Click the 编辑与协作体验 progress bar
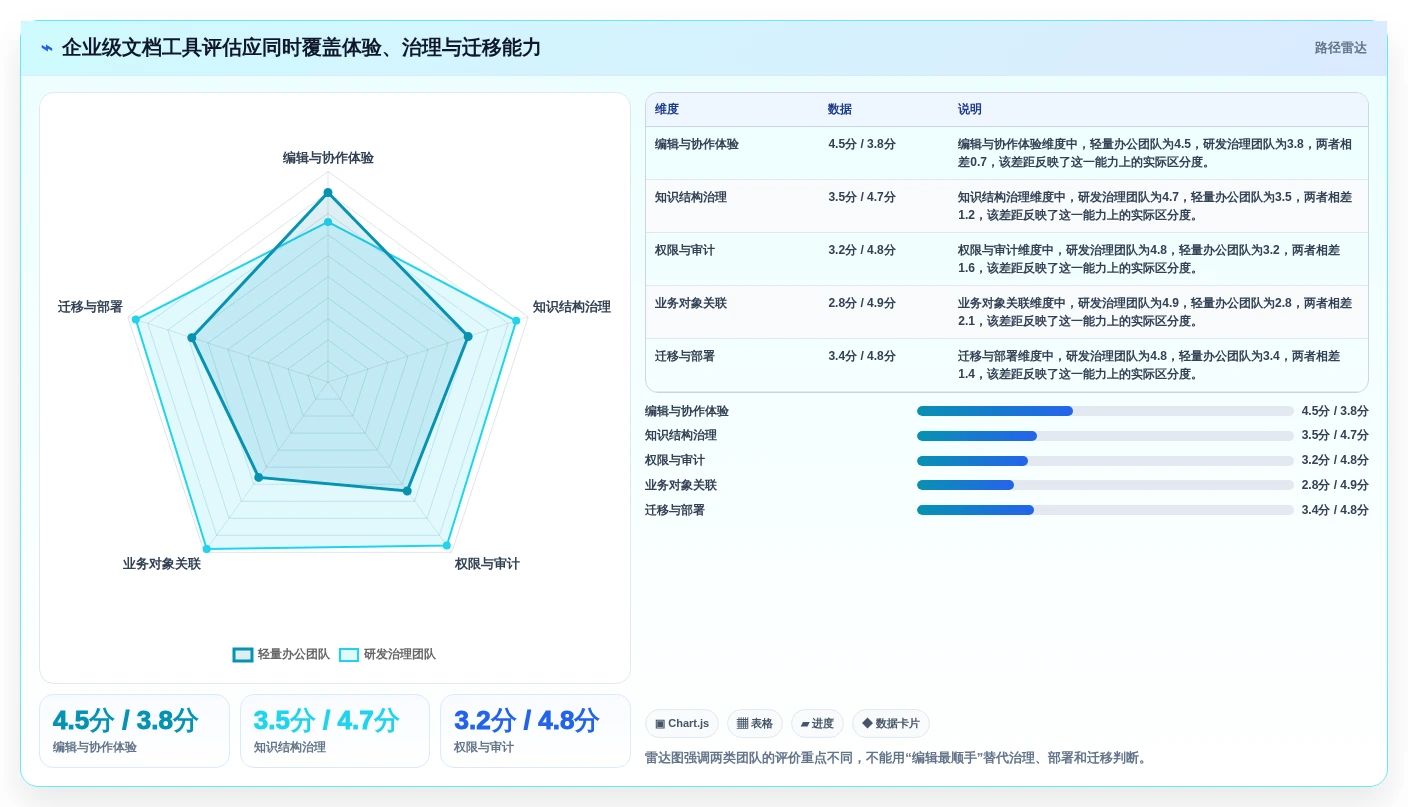Screen dimensions: 1408x807 pos(1105,411)
